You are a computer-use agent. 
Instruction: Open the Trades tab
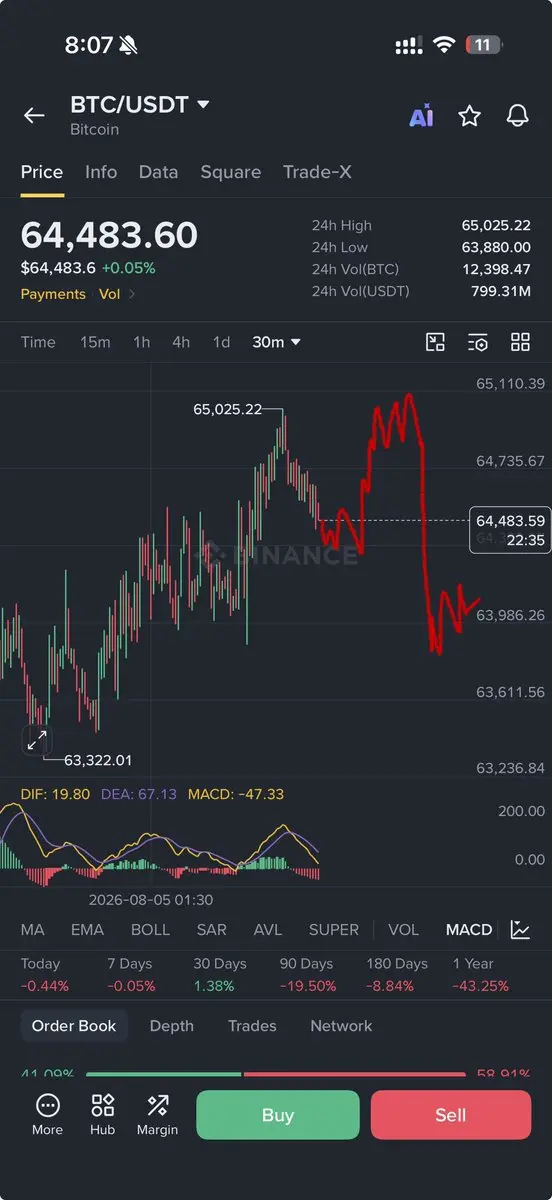[x=252, y=1026]
